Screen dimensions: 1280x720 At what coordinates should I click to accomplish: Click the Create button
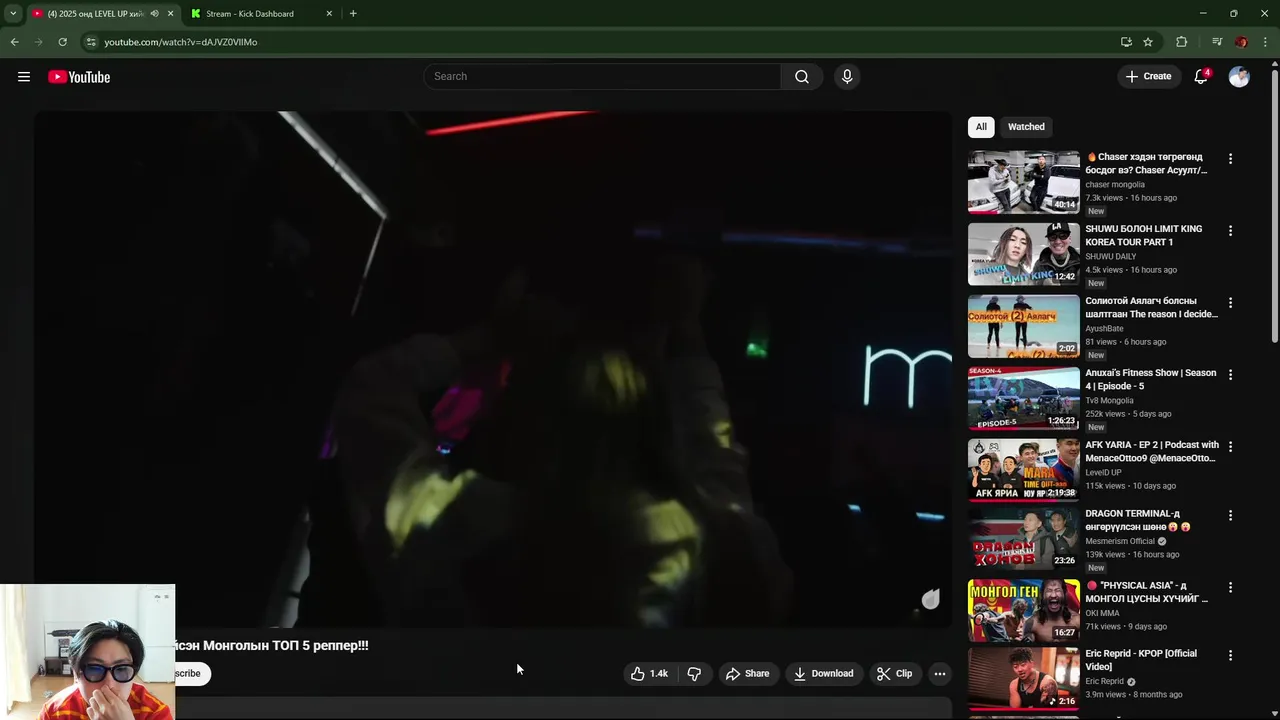point(1148,77)
